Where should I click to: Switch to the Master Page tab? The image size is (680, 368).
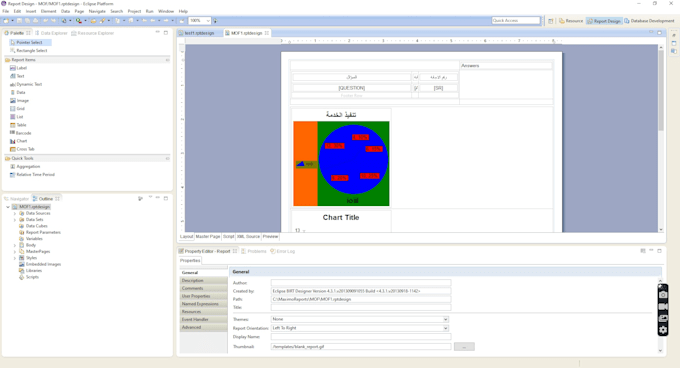208,237
